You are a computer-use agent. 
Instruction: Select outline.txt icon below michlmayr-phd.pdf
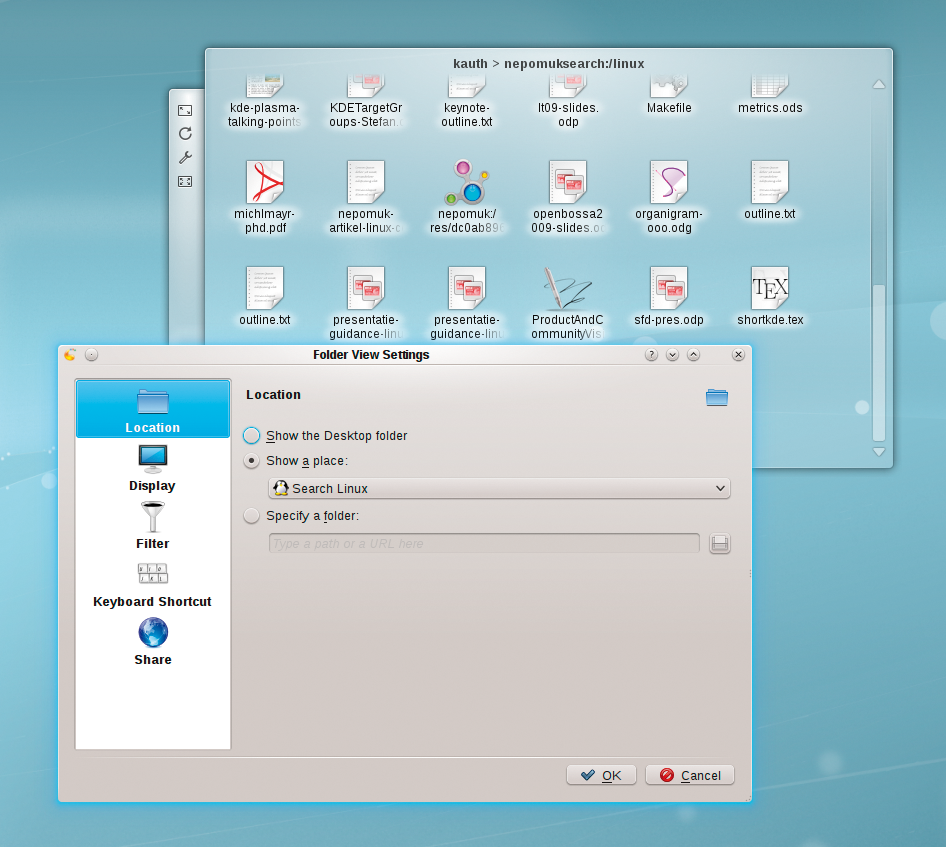[265, 288]
